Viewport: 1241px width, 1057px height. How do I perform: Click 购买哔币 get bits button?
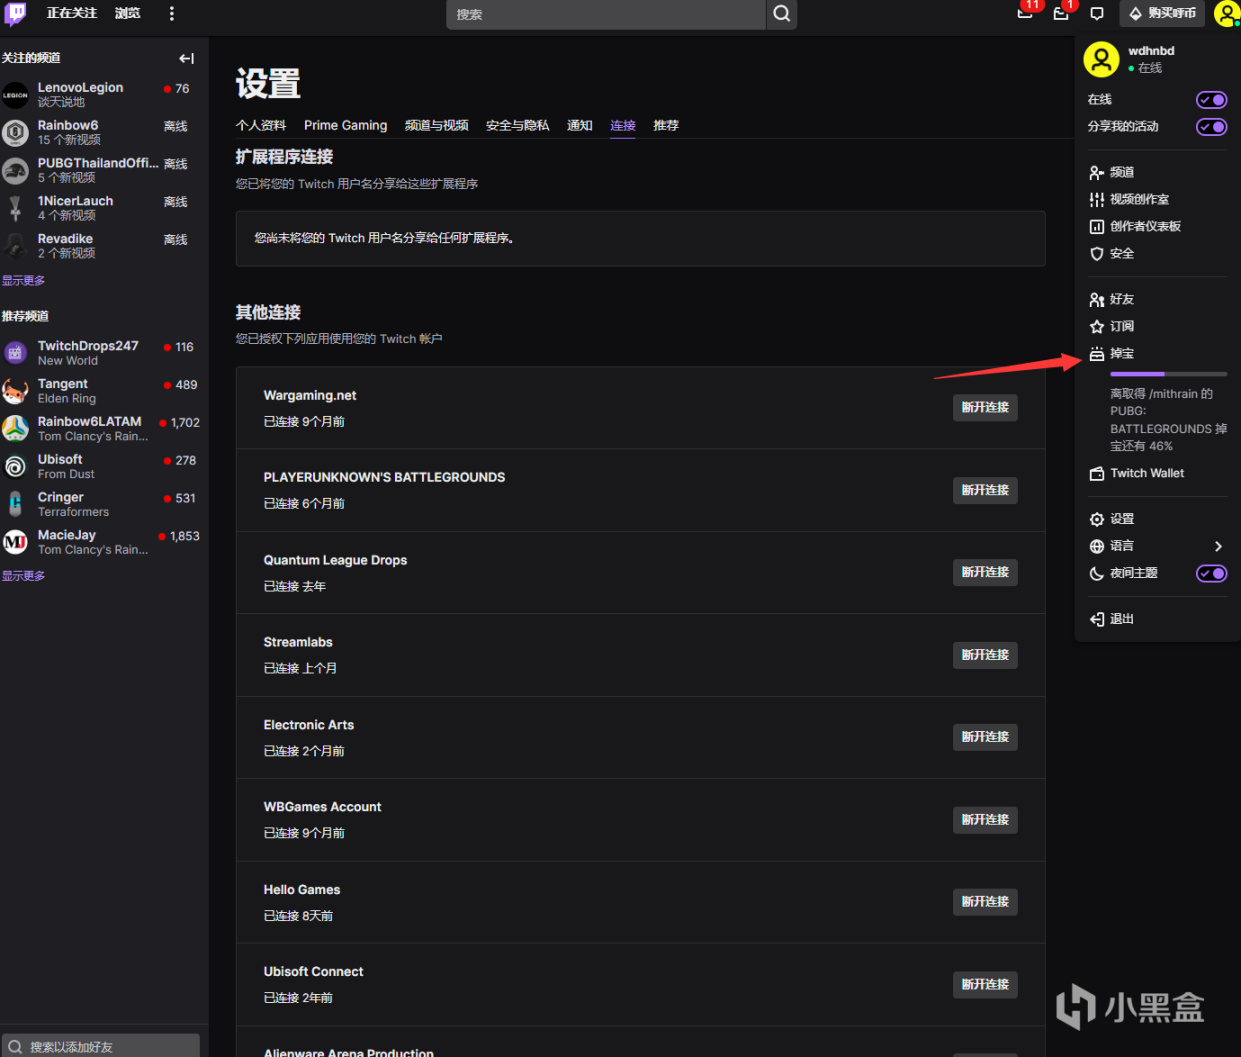1162,14
